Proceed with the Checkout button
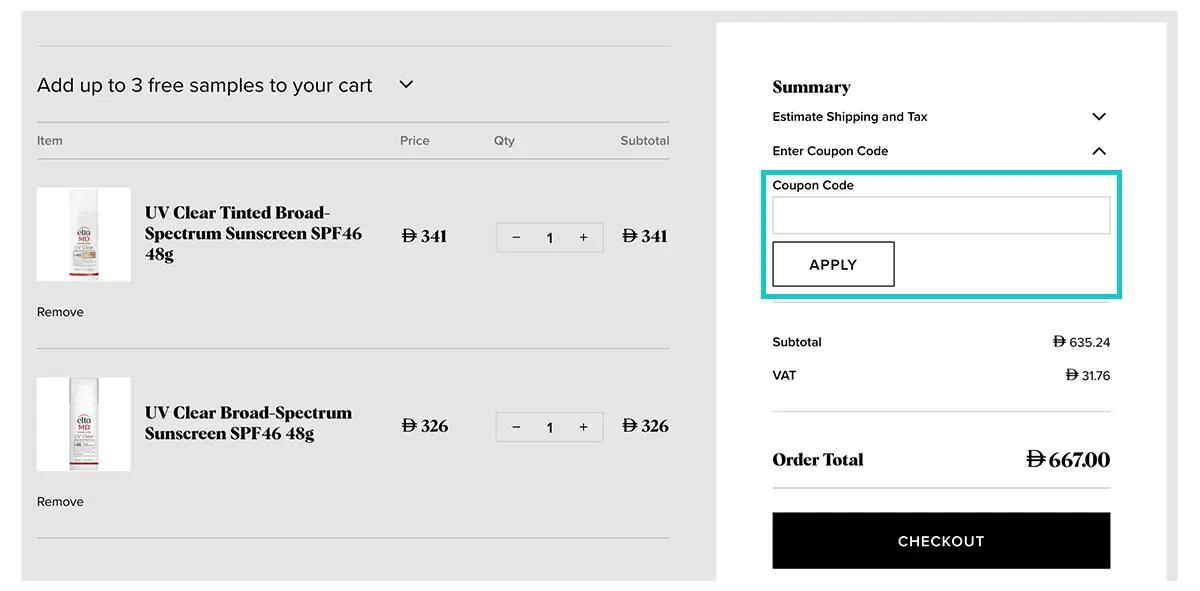 (941, 541)
